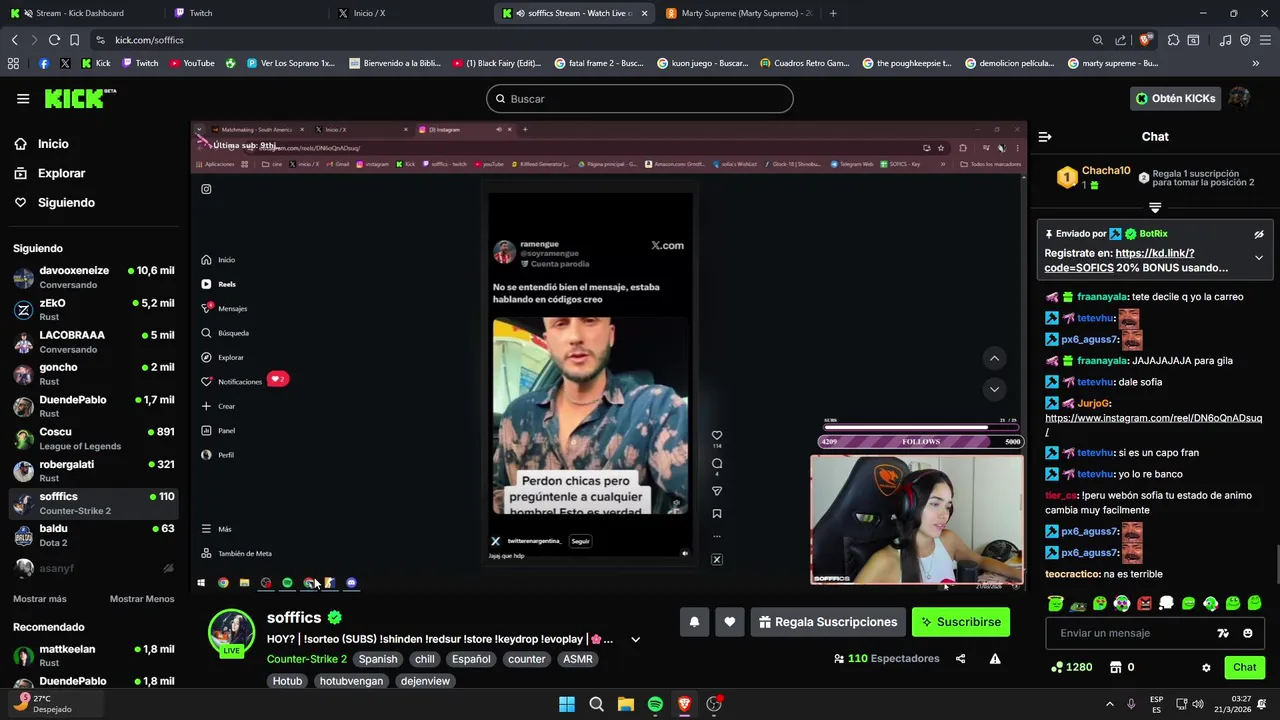Screen dimensions: 1280x720
Task: Show hidden system tray icons
Action: (1109, 704)
